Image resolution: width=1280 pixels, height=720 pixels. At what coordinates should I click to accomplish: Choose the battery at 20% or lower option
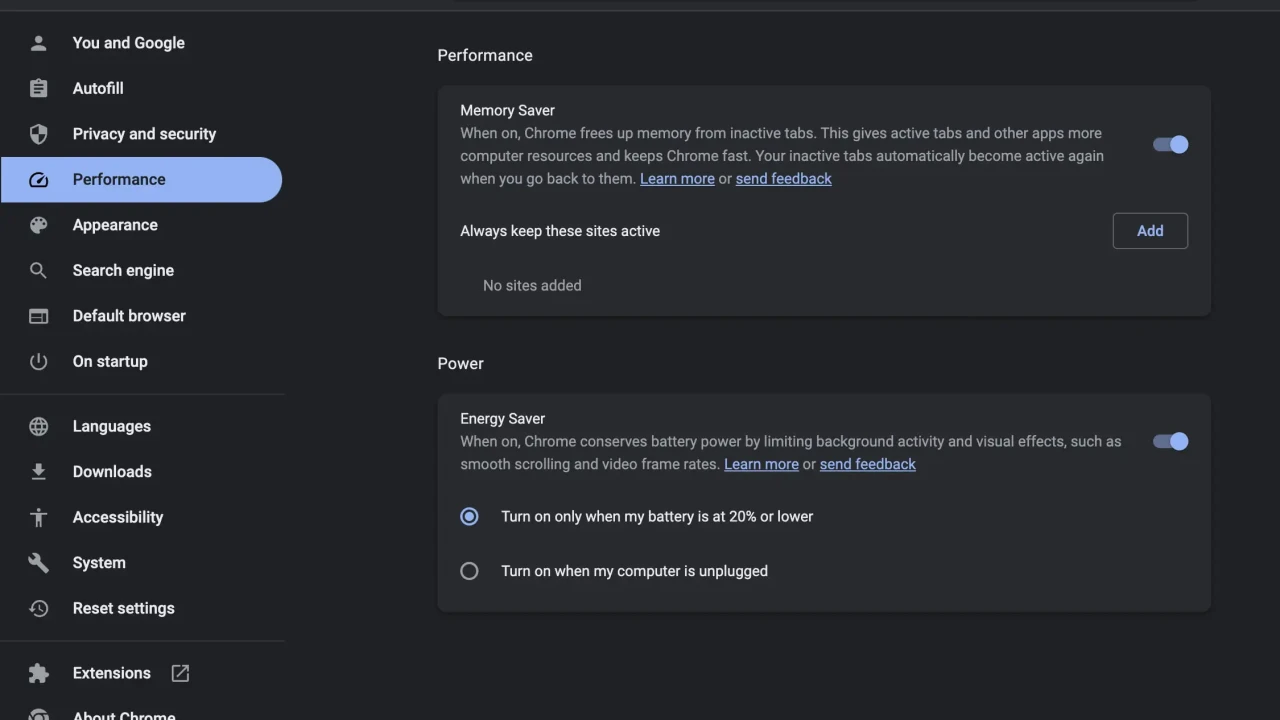[469, 517]
